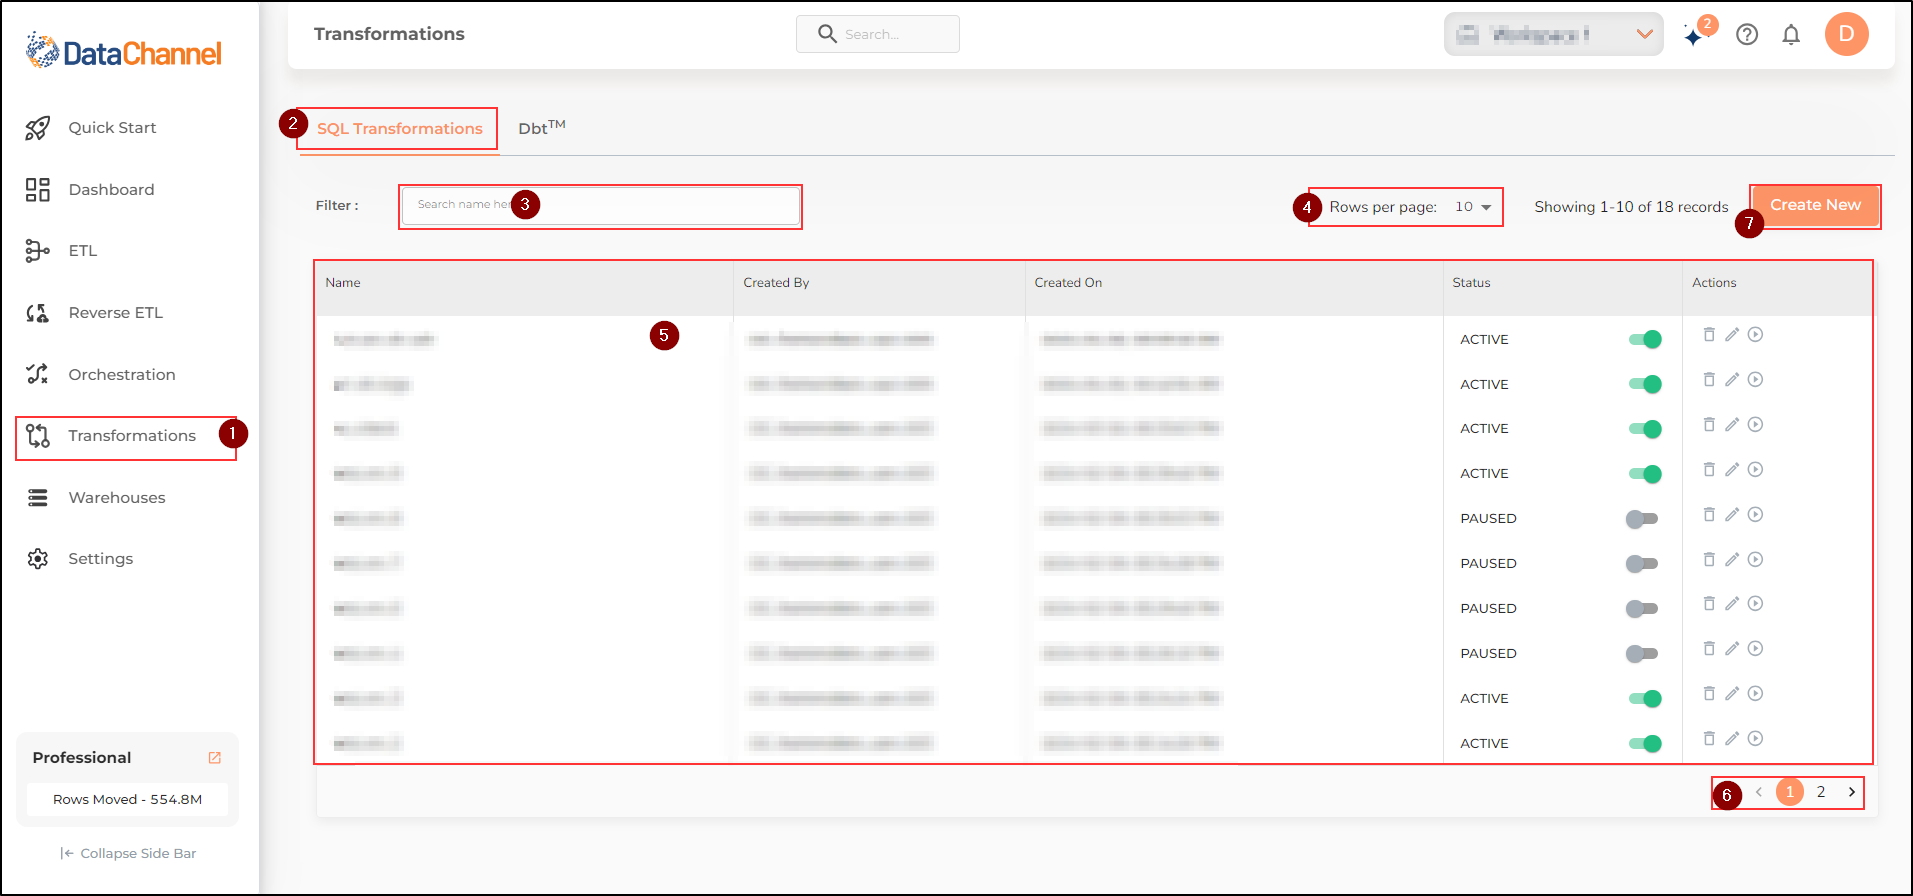The height and width of the screenshot is (896, 1913).
Task: Edit the second table row's transformation
Action: pos(1732,380)
